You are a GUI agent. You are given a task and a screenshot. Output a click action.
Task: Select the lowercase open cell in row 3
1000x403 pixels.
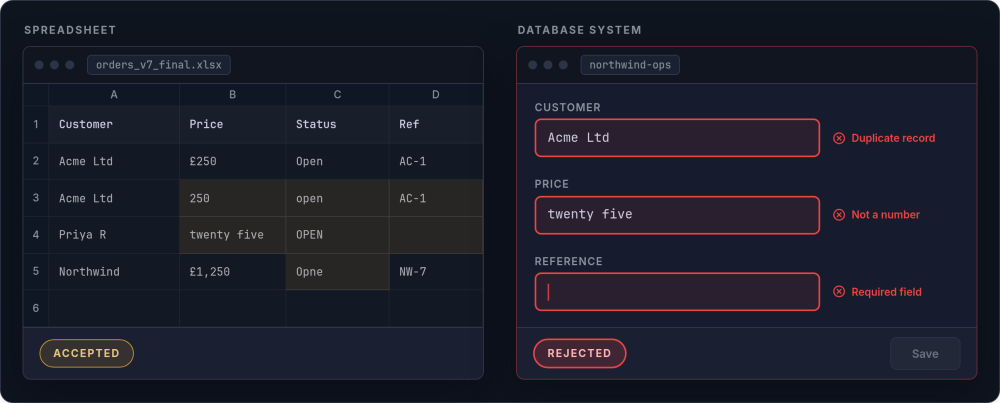pyautogui.click(x=337, y=198)
